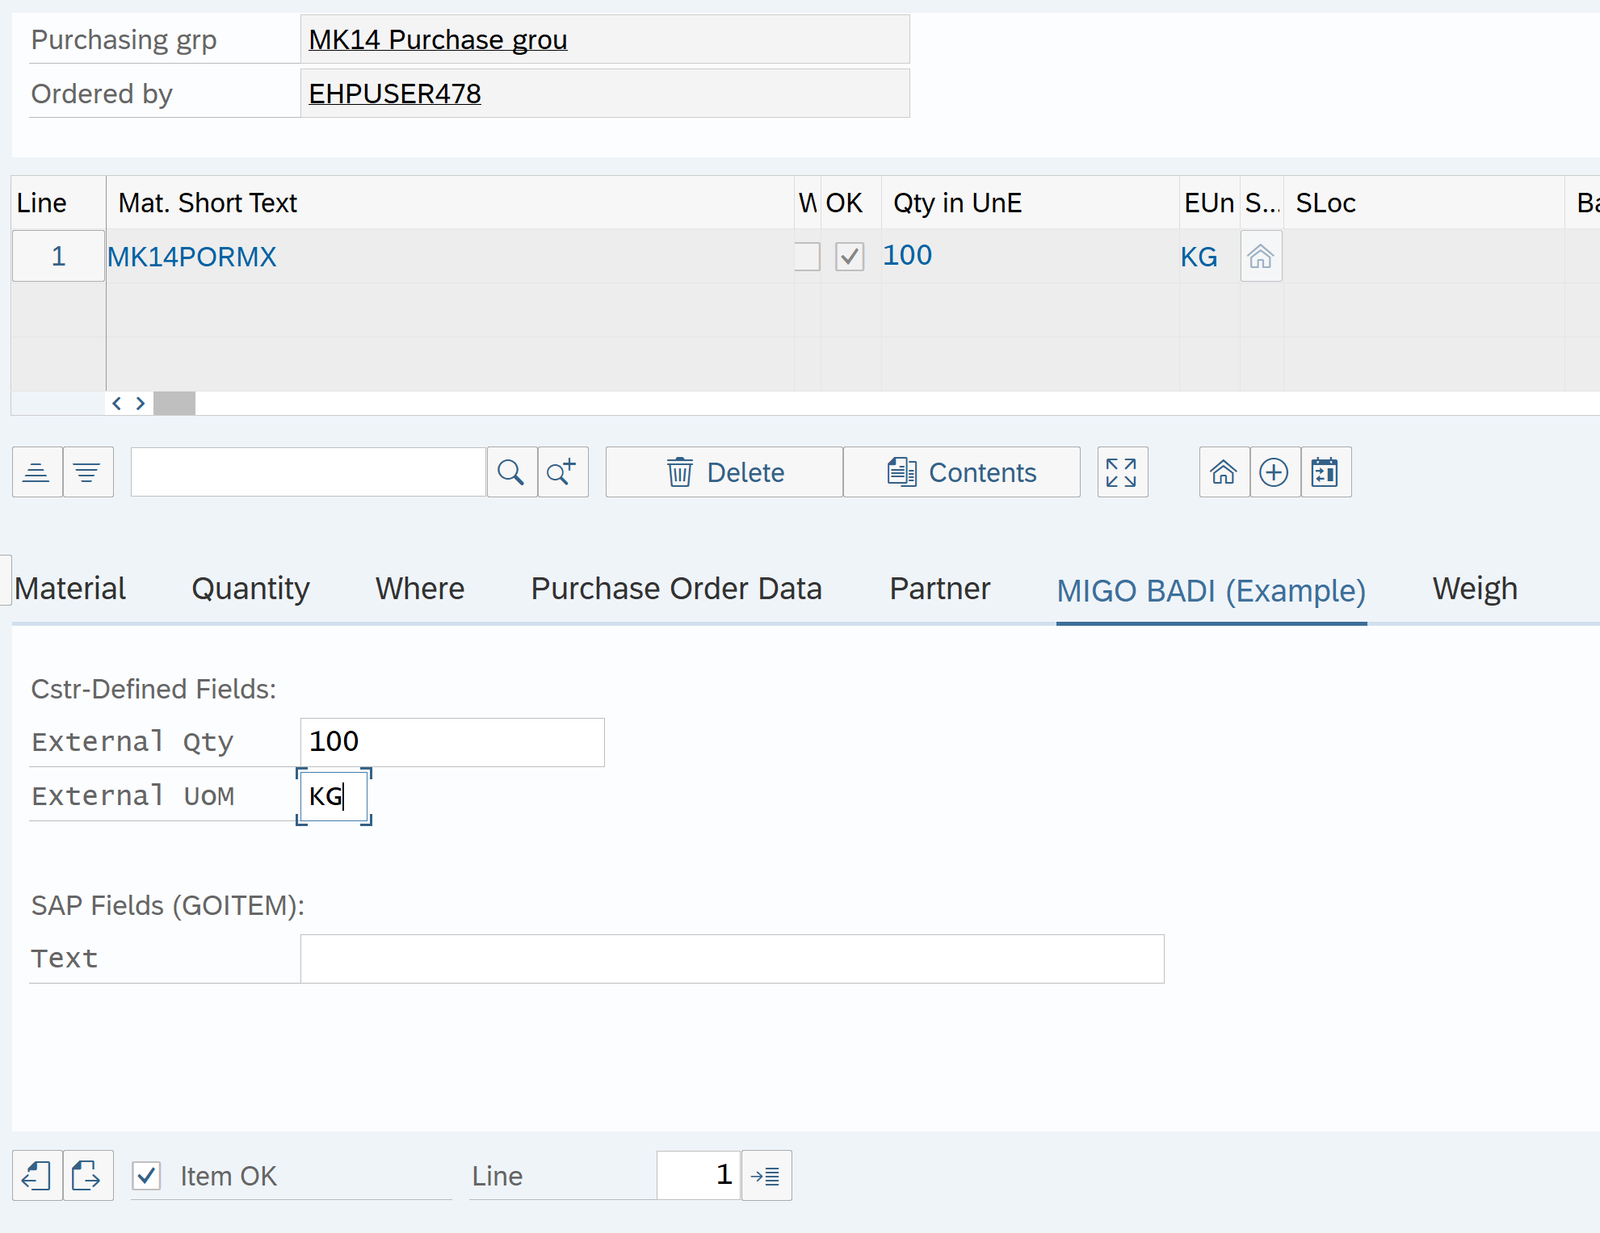Click the house icon in lower toolbar

(1224, 472)
